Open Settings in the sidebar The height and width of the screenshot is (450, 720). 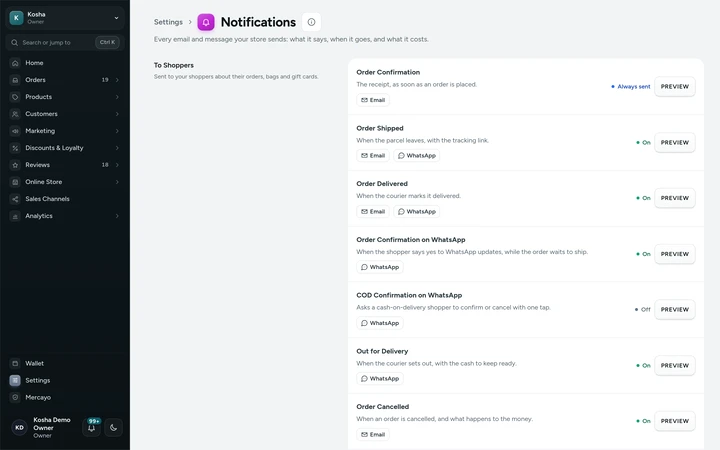click(65, 380)
